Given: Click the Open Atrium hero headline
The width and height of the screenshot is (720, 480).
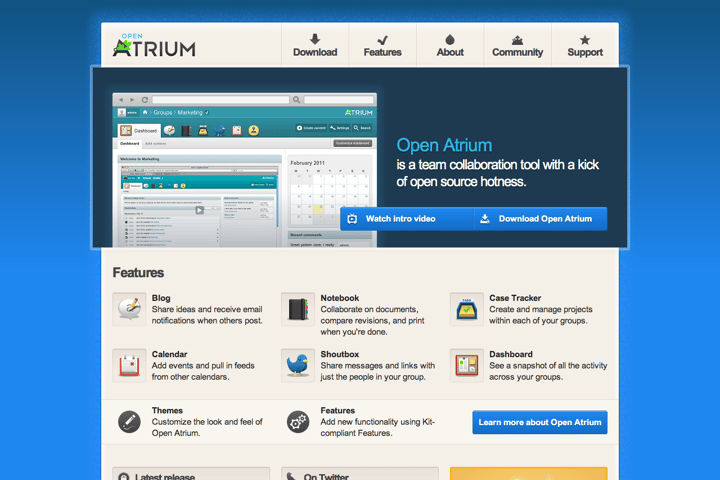Looking at the screenshot, I should [x=444, y=145].
